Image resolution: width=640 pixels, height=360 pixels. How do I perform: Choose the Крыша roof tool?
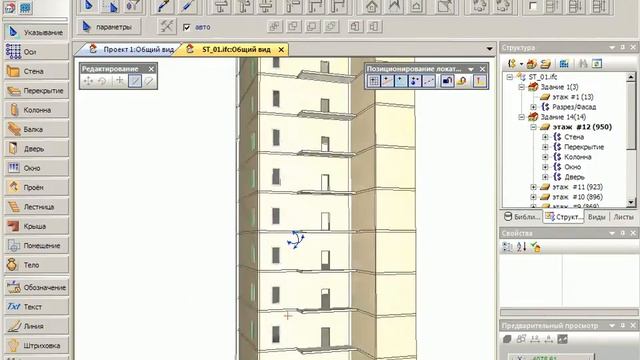coord(36,226)
